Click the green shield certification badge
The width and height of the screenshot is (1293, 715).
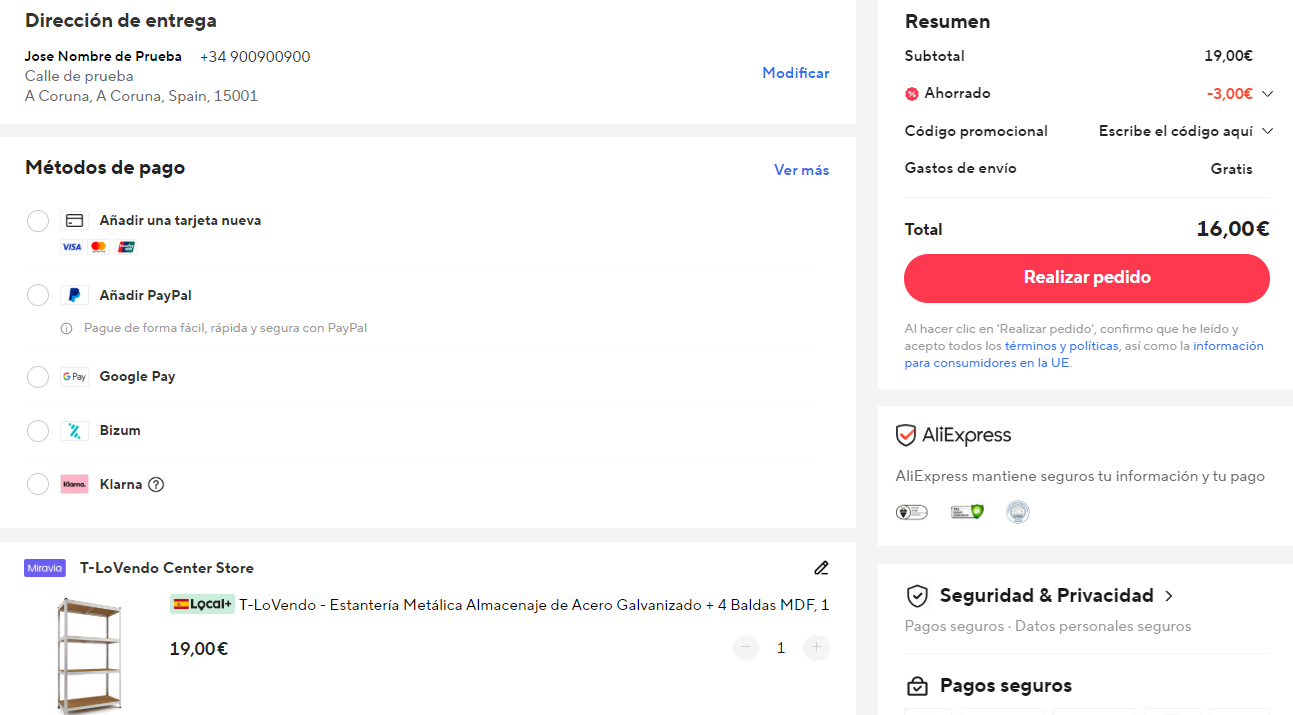tap(967, 512)
